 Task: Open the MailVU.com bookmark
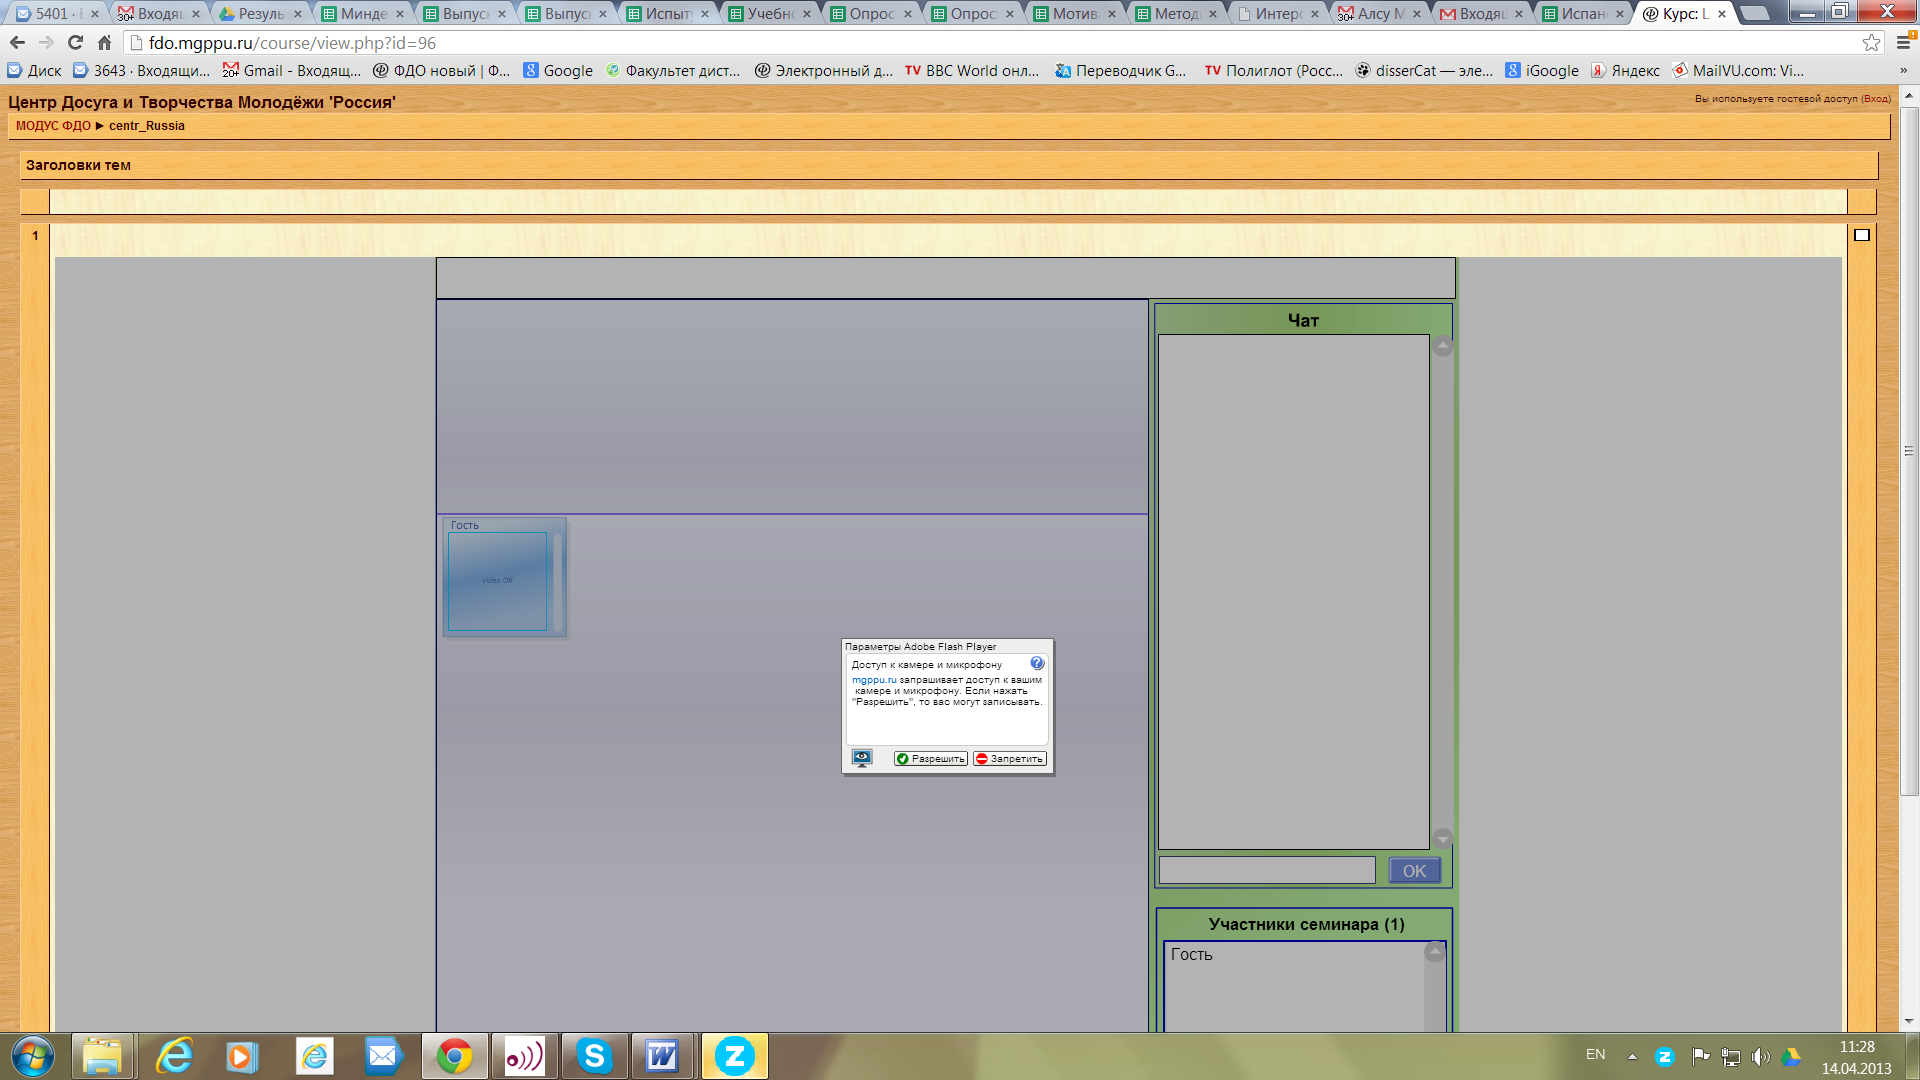1738,71
